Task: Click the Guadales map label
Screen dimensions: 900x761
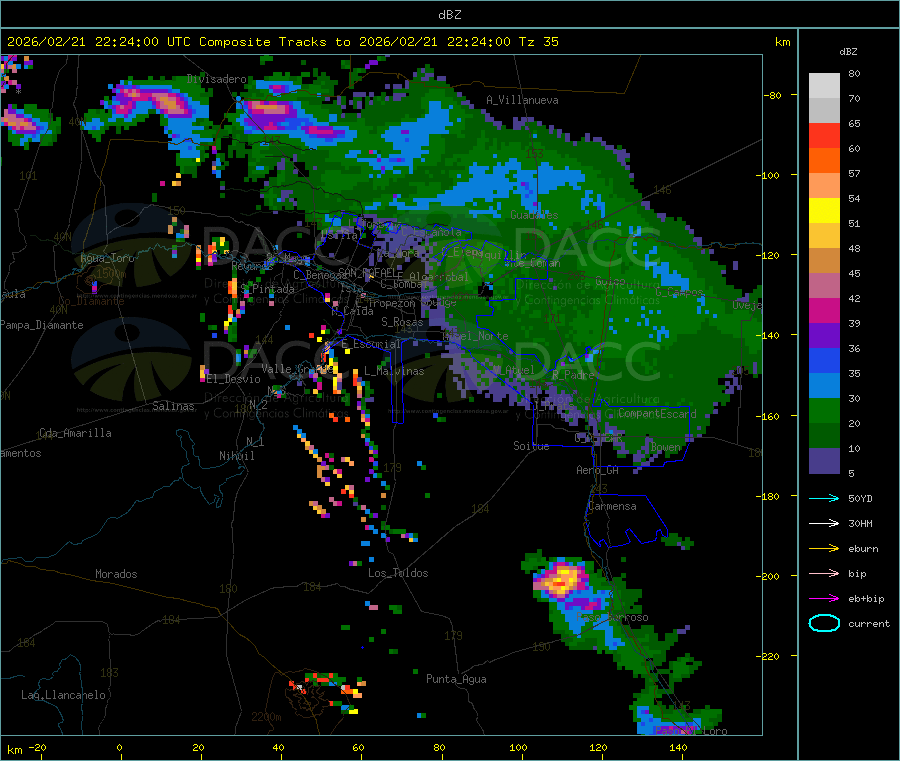Action: [x=534, y=215]
